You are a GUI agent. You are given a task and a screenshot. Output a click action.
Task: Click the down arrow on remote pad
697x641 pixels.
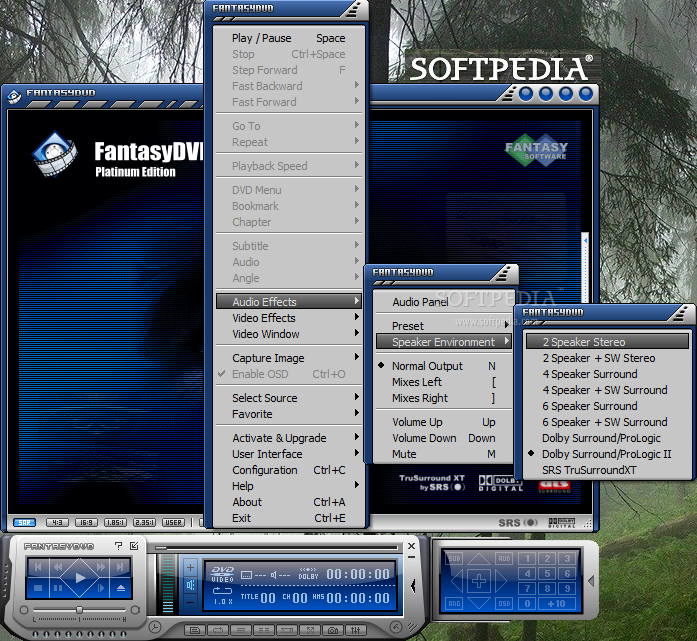point(479,603)
